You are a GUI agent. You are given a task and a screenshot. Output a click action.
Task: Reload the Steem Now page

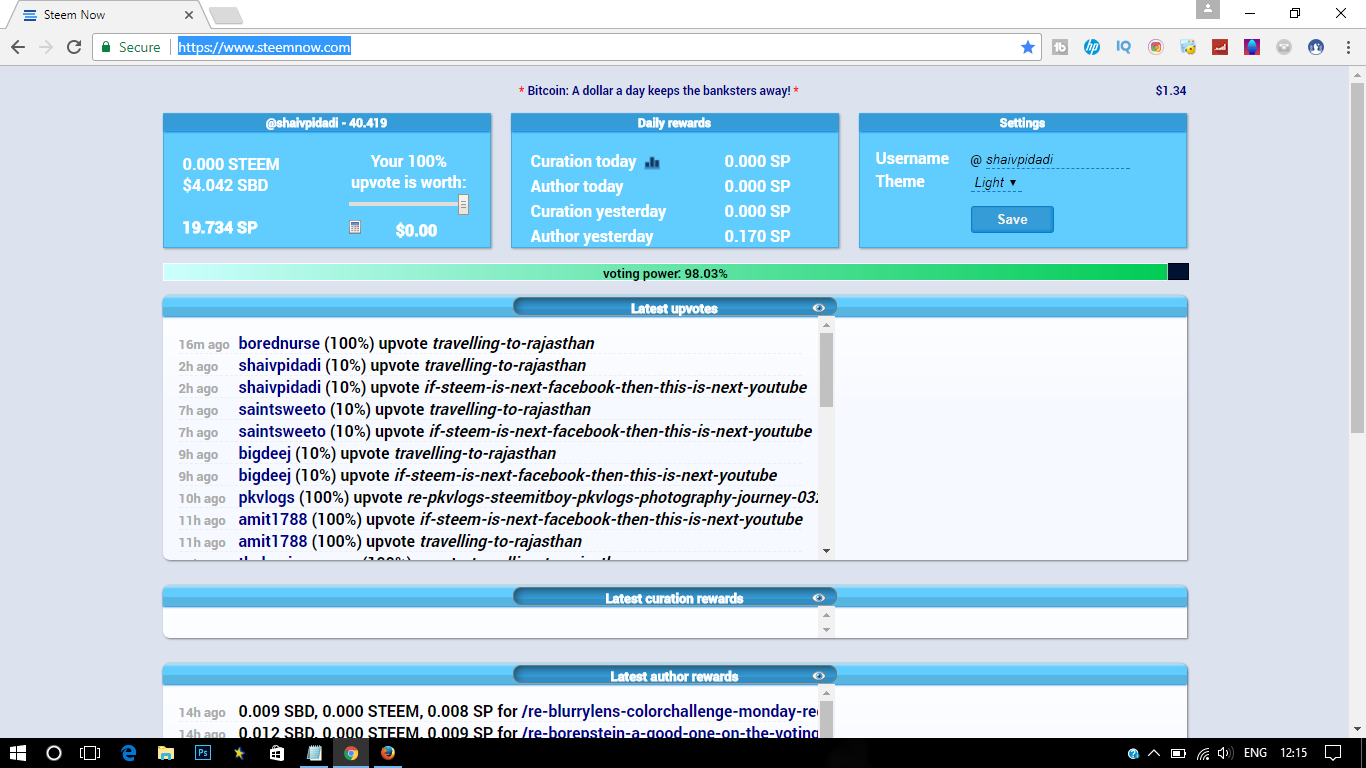point(74,47)
